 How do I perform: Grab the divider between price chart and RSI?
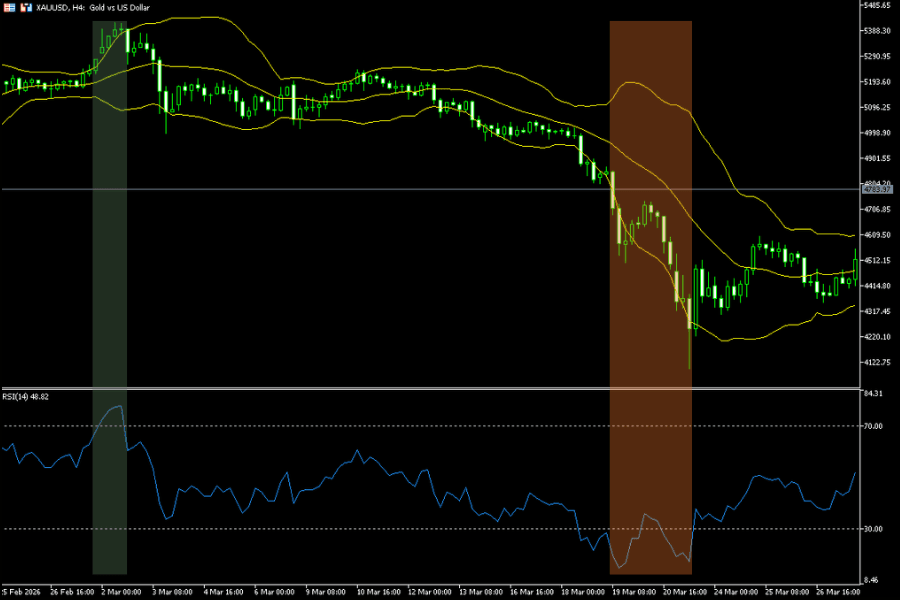click(430, 388)
